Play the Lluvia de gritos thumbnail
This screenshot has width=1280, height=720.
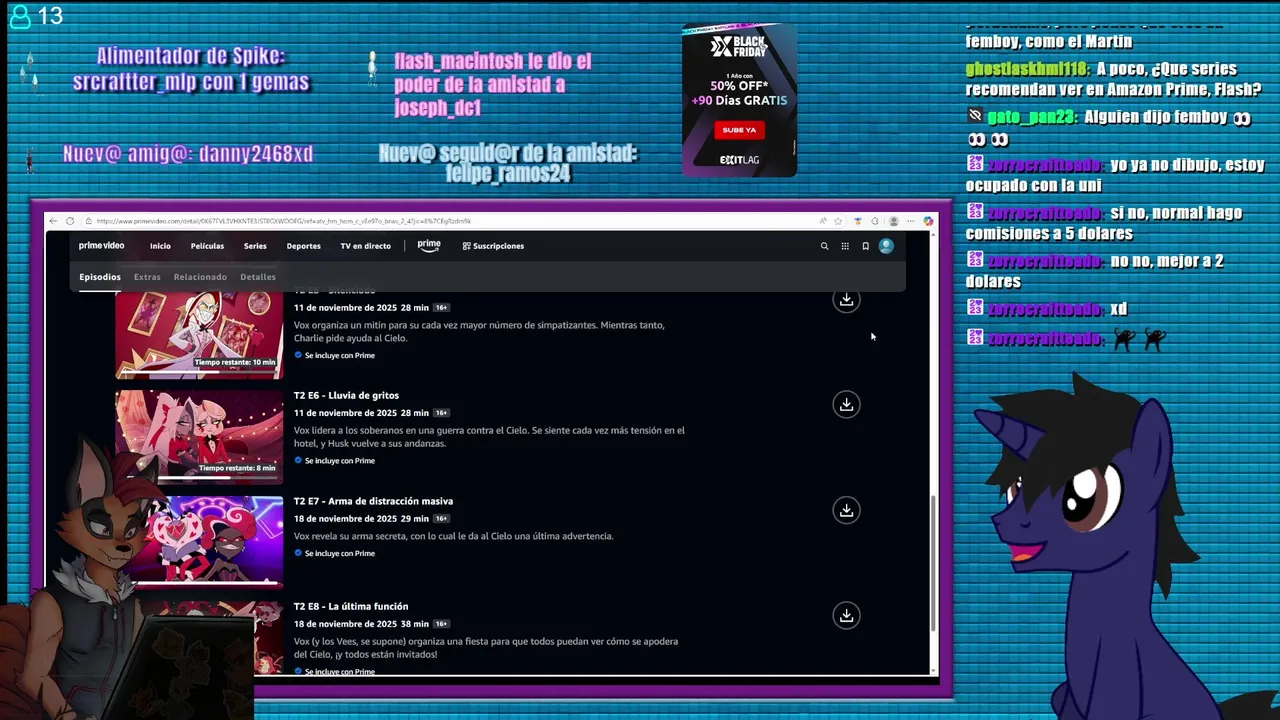click(199, 437)
